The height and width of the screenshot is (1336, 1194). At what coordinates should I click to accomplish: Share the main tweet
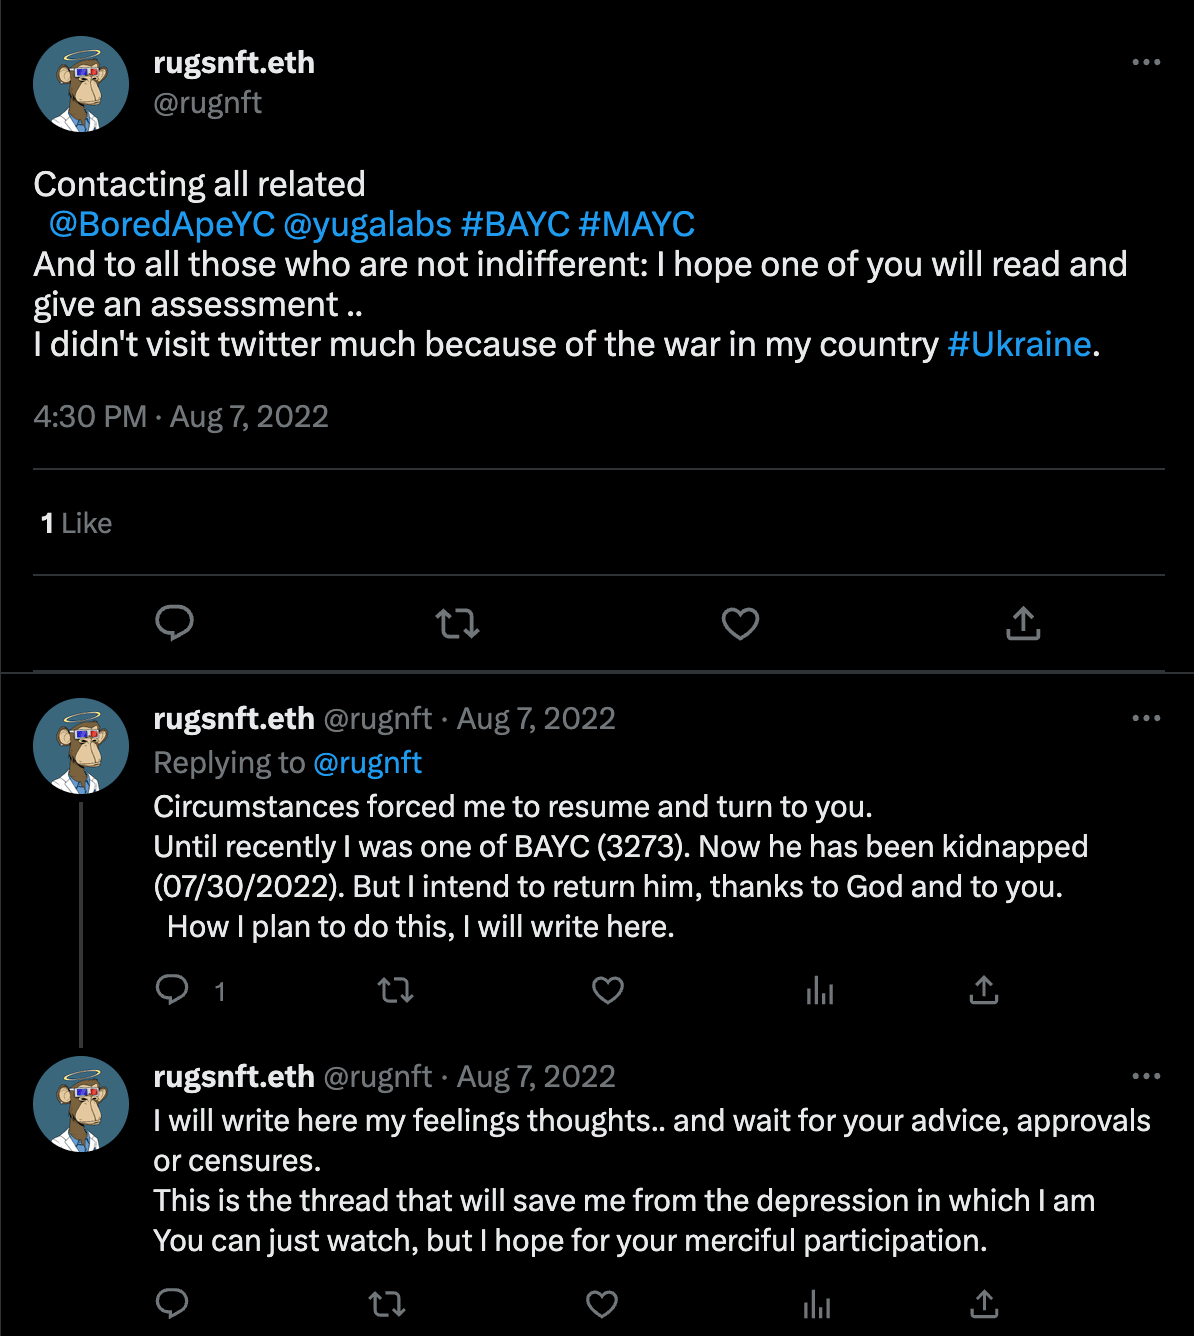tap(1023, 623)
